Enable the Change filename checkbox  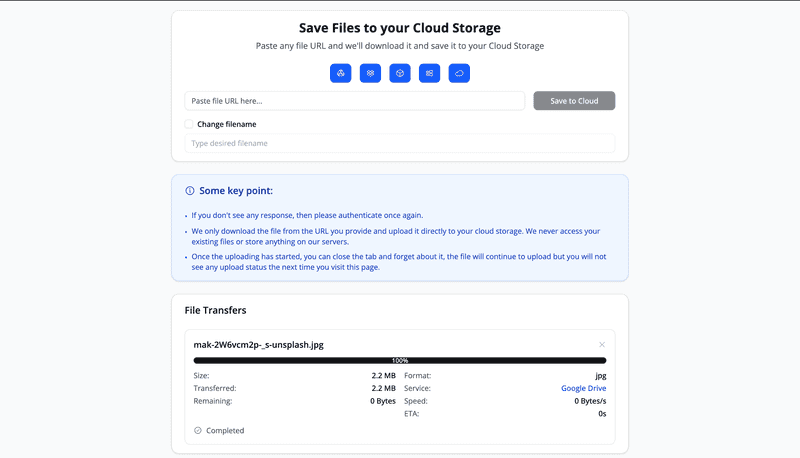(x=189, y=124)
